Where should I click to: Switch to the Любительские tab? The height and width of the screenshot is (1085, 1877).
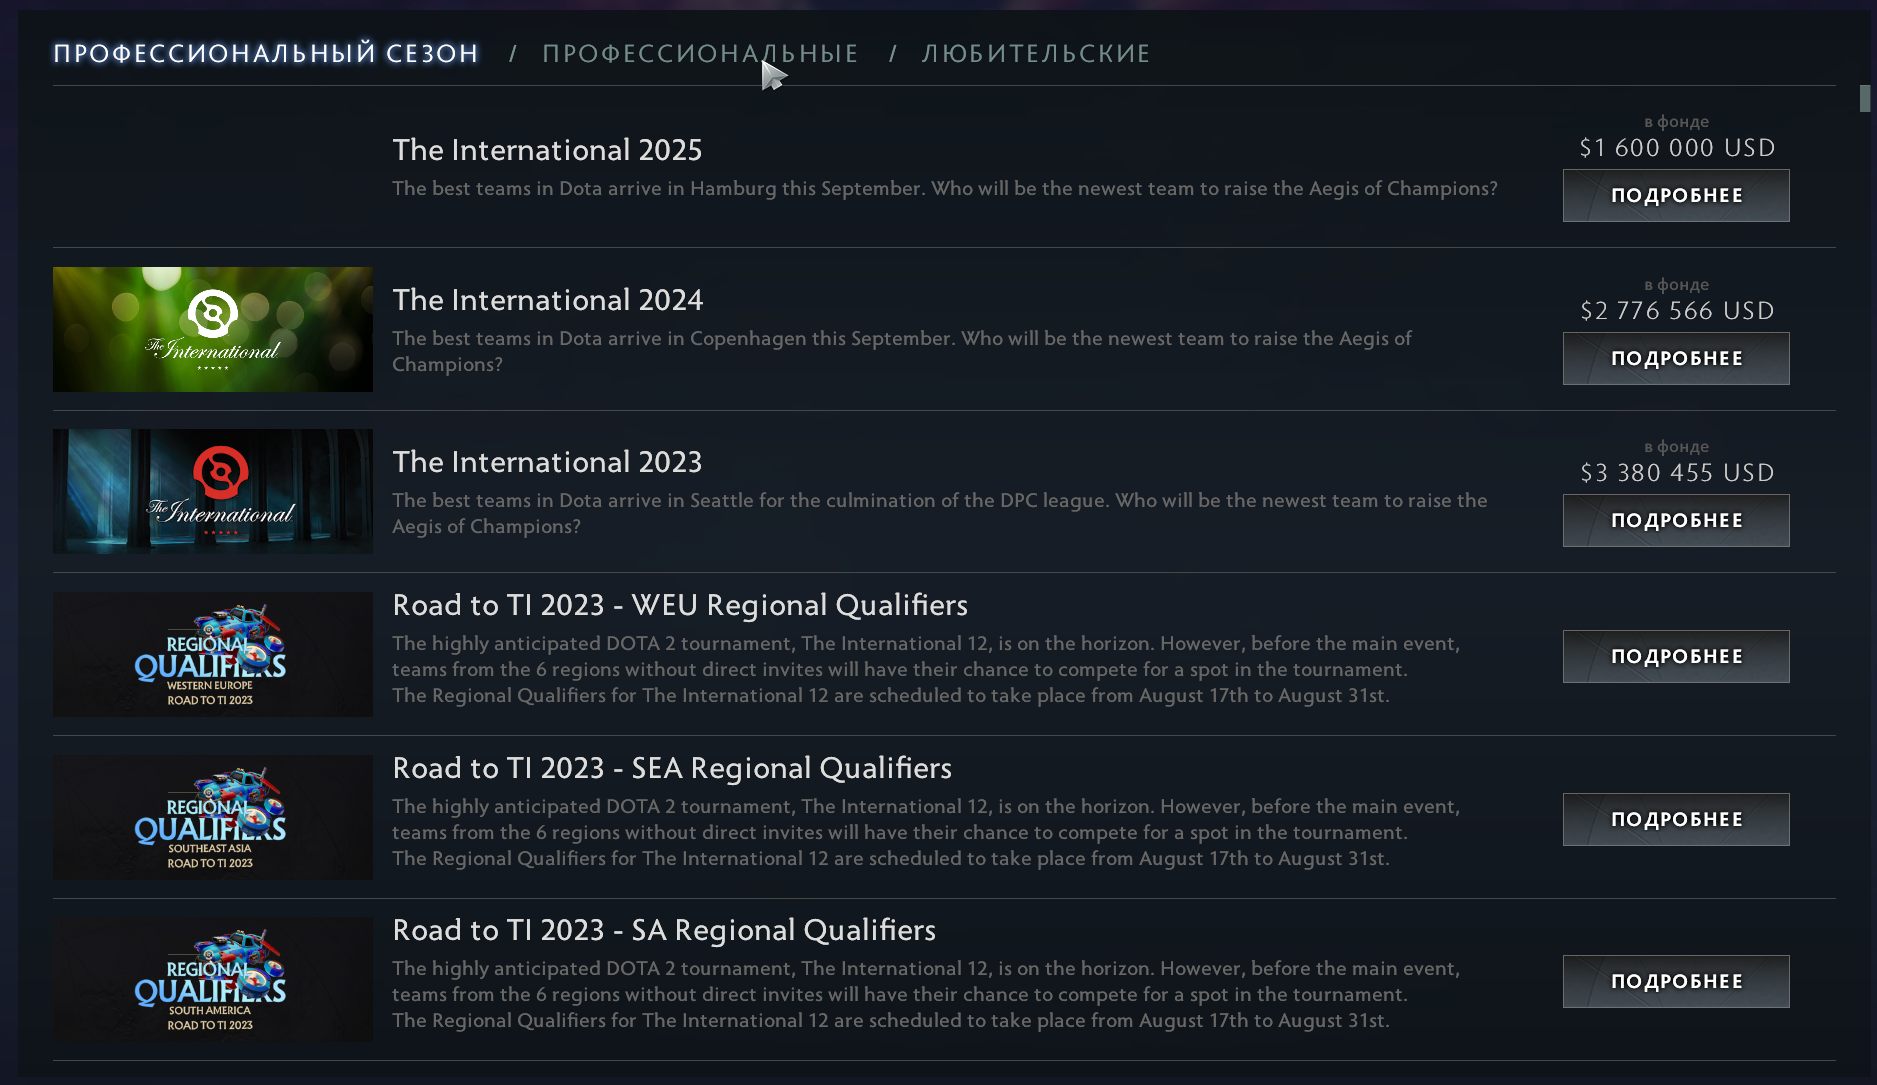pos(1035,54)
